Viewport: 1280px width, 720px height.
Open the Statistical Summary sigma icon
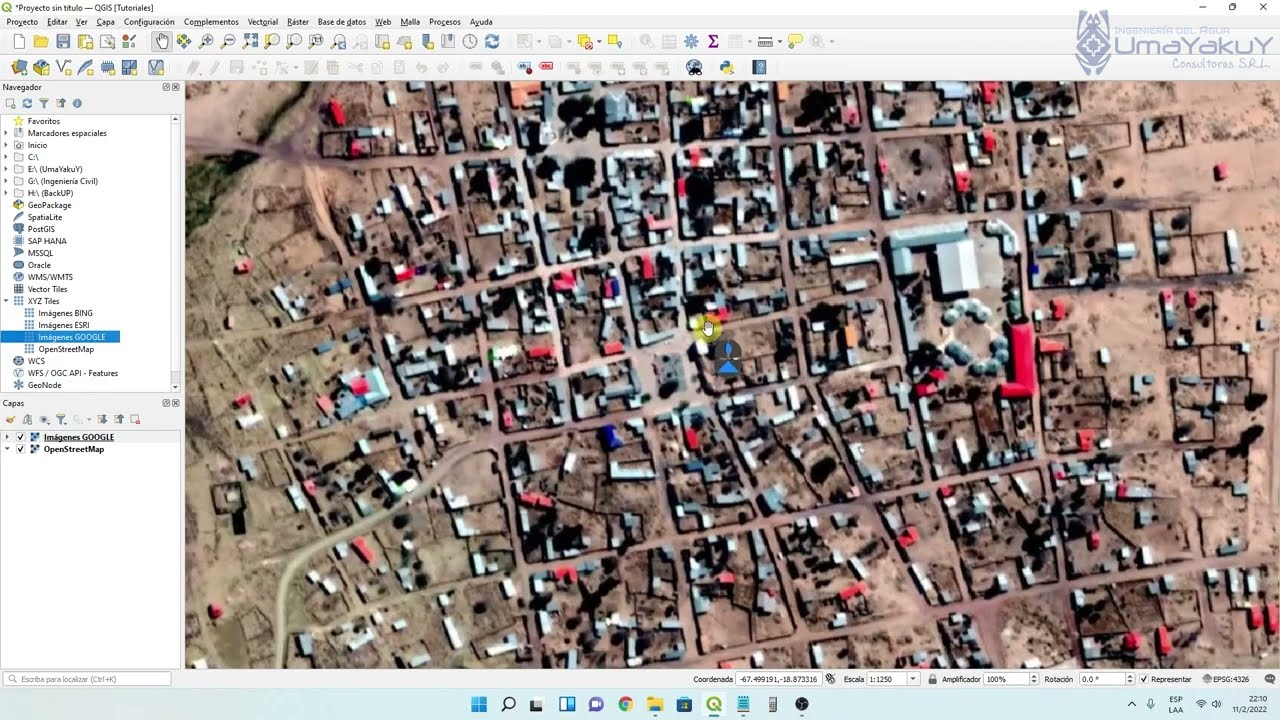coord(713,41)
